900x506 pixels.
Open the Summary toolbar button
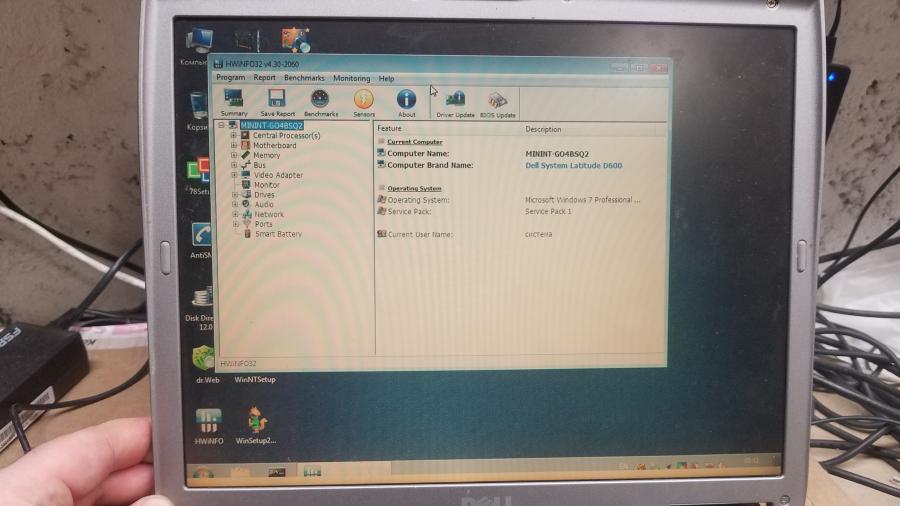[x=234, y=103]
